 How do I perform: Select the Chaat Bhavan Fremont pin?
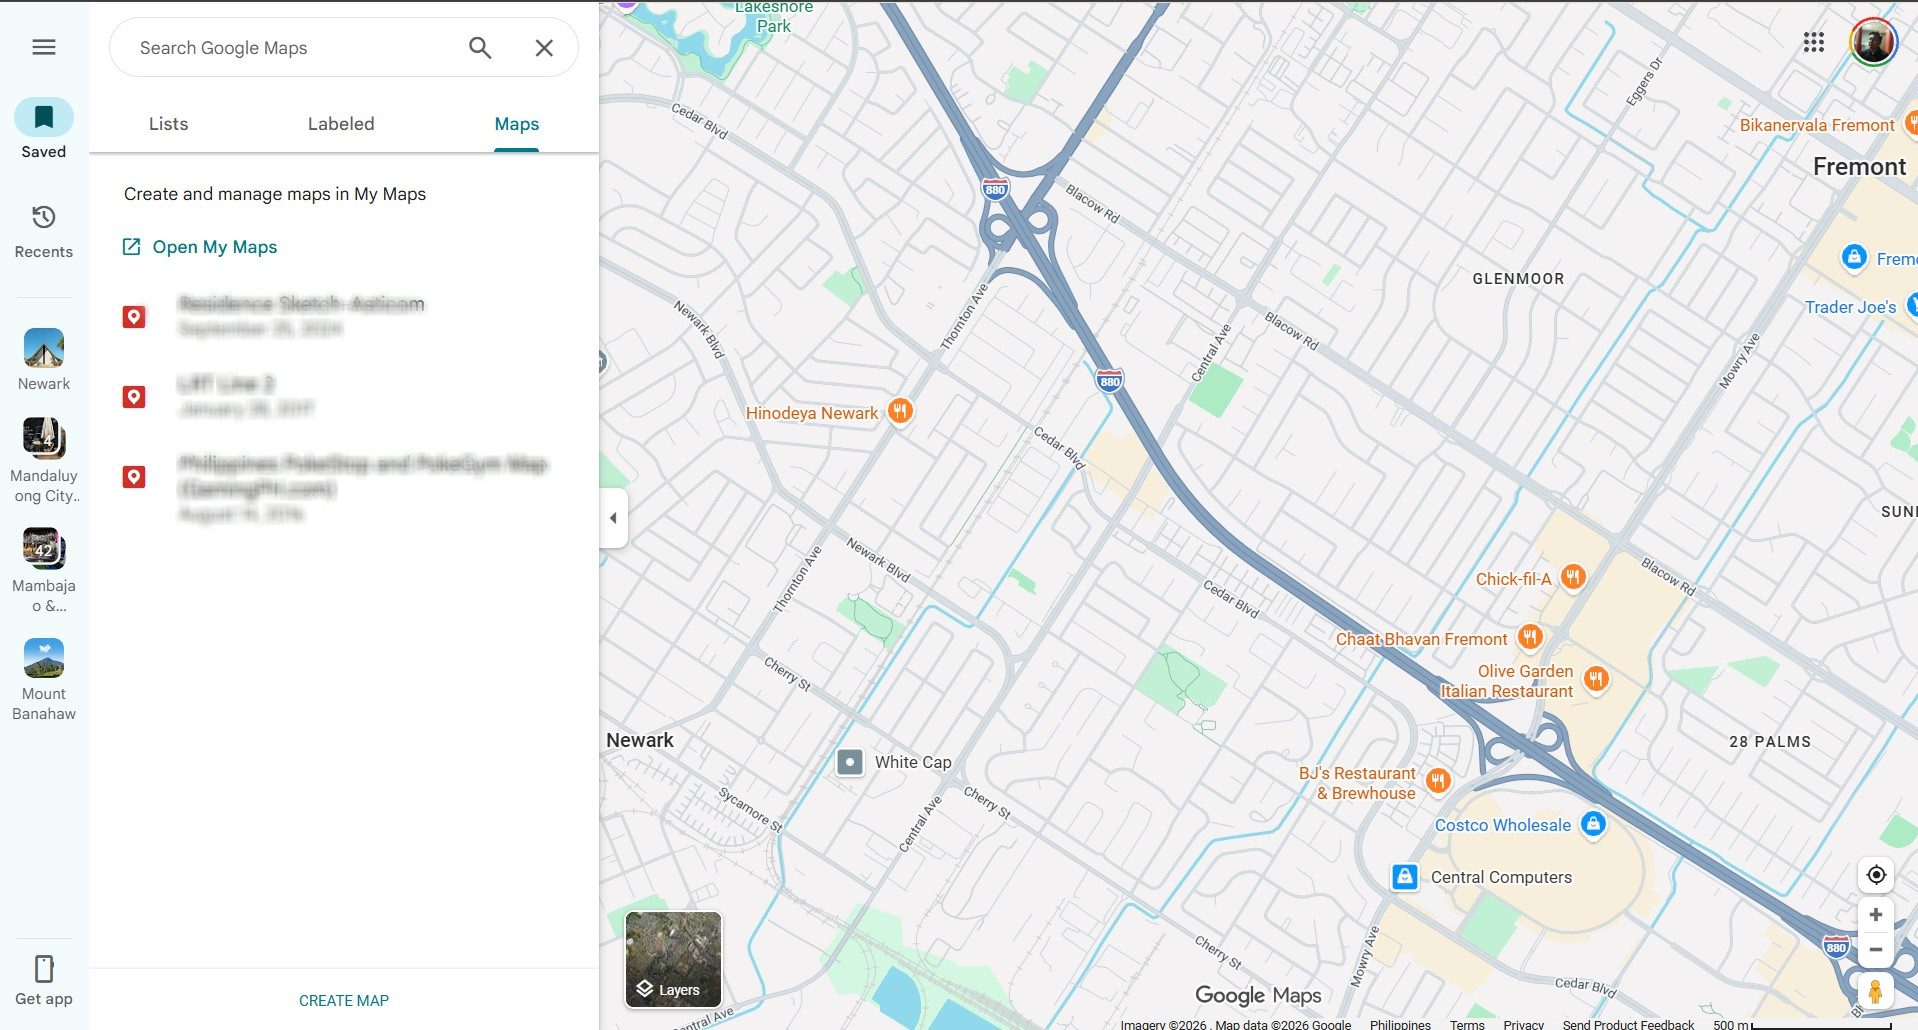[x=1530, y=637]
